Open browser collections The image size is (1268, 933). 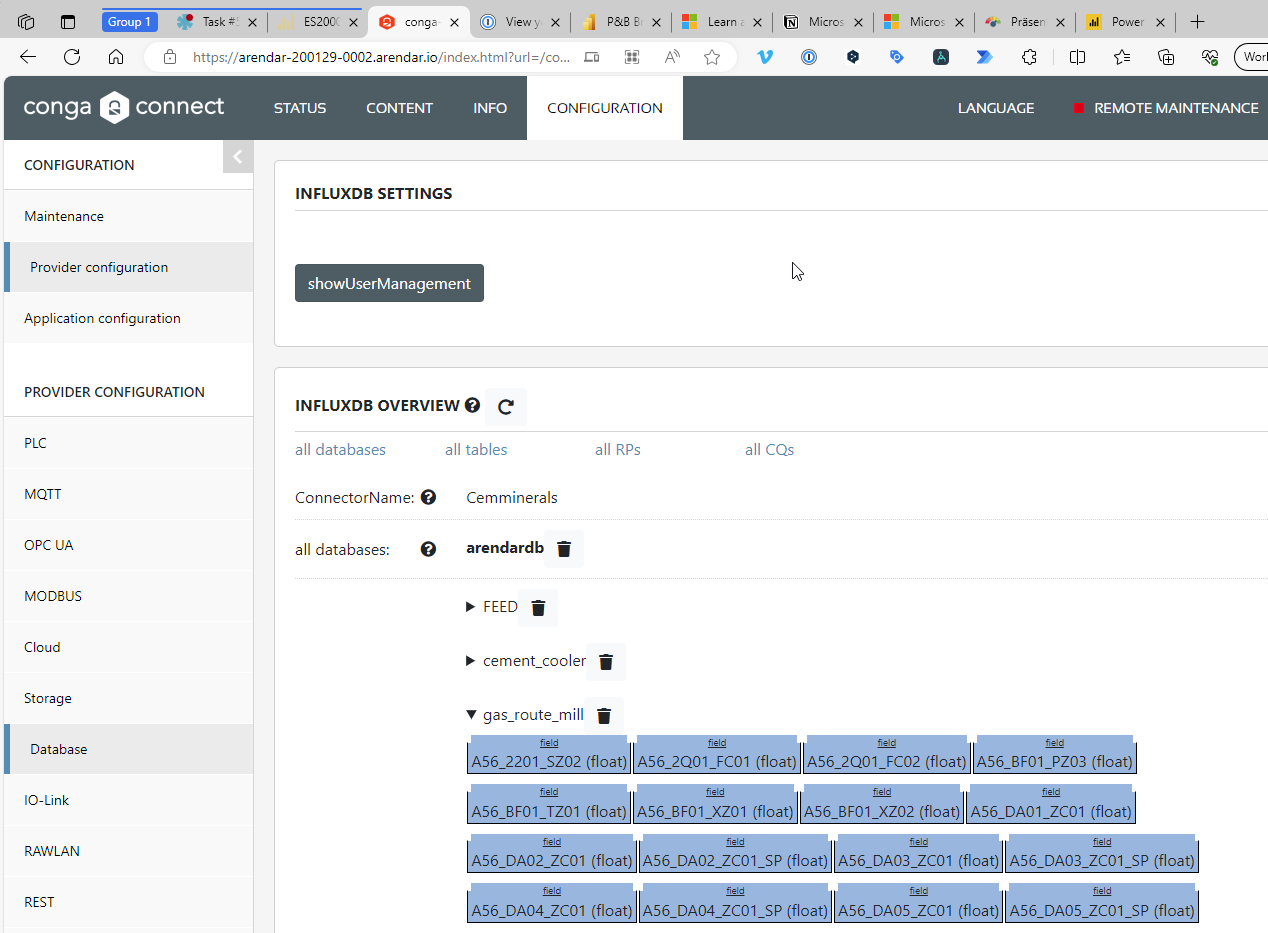point(1166,57)
